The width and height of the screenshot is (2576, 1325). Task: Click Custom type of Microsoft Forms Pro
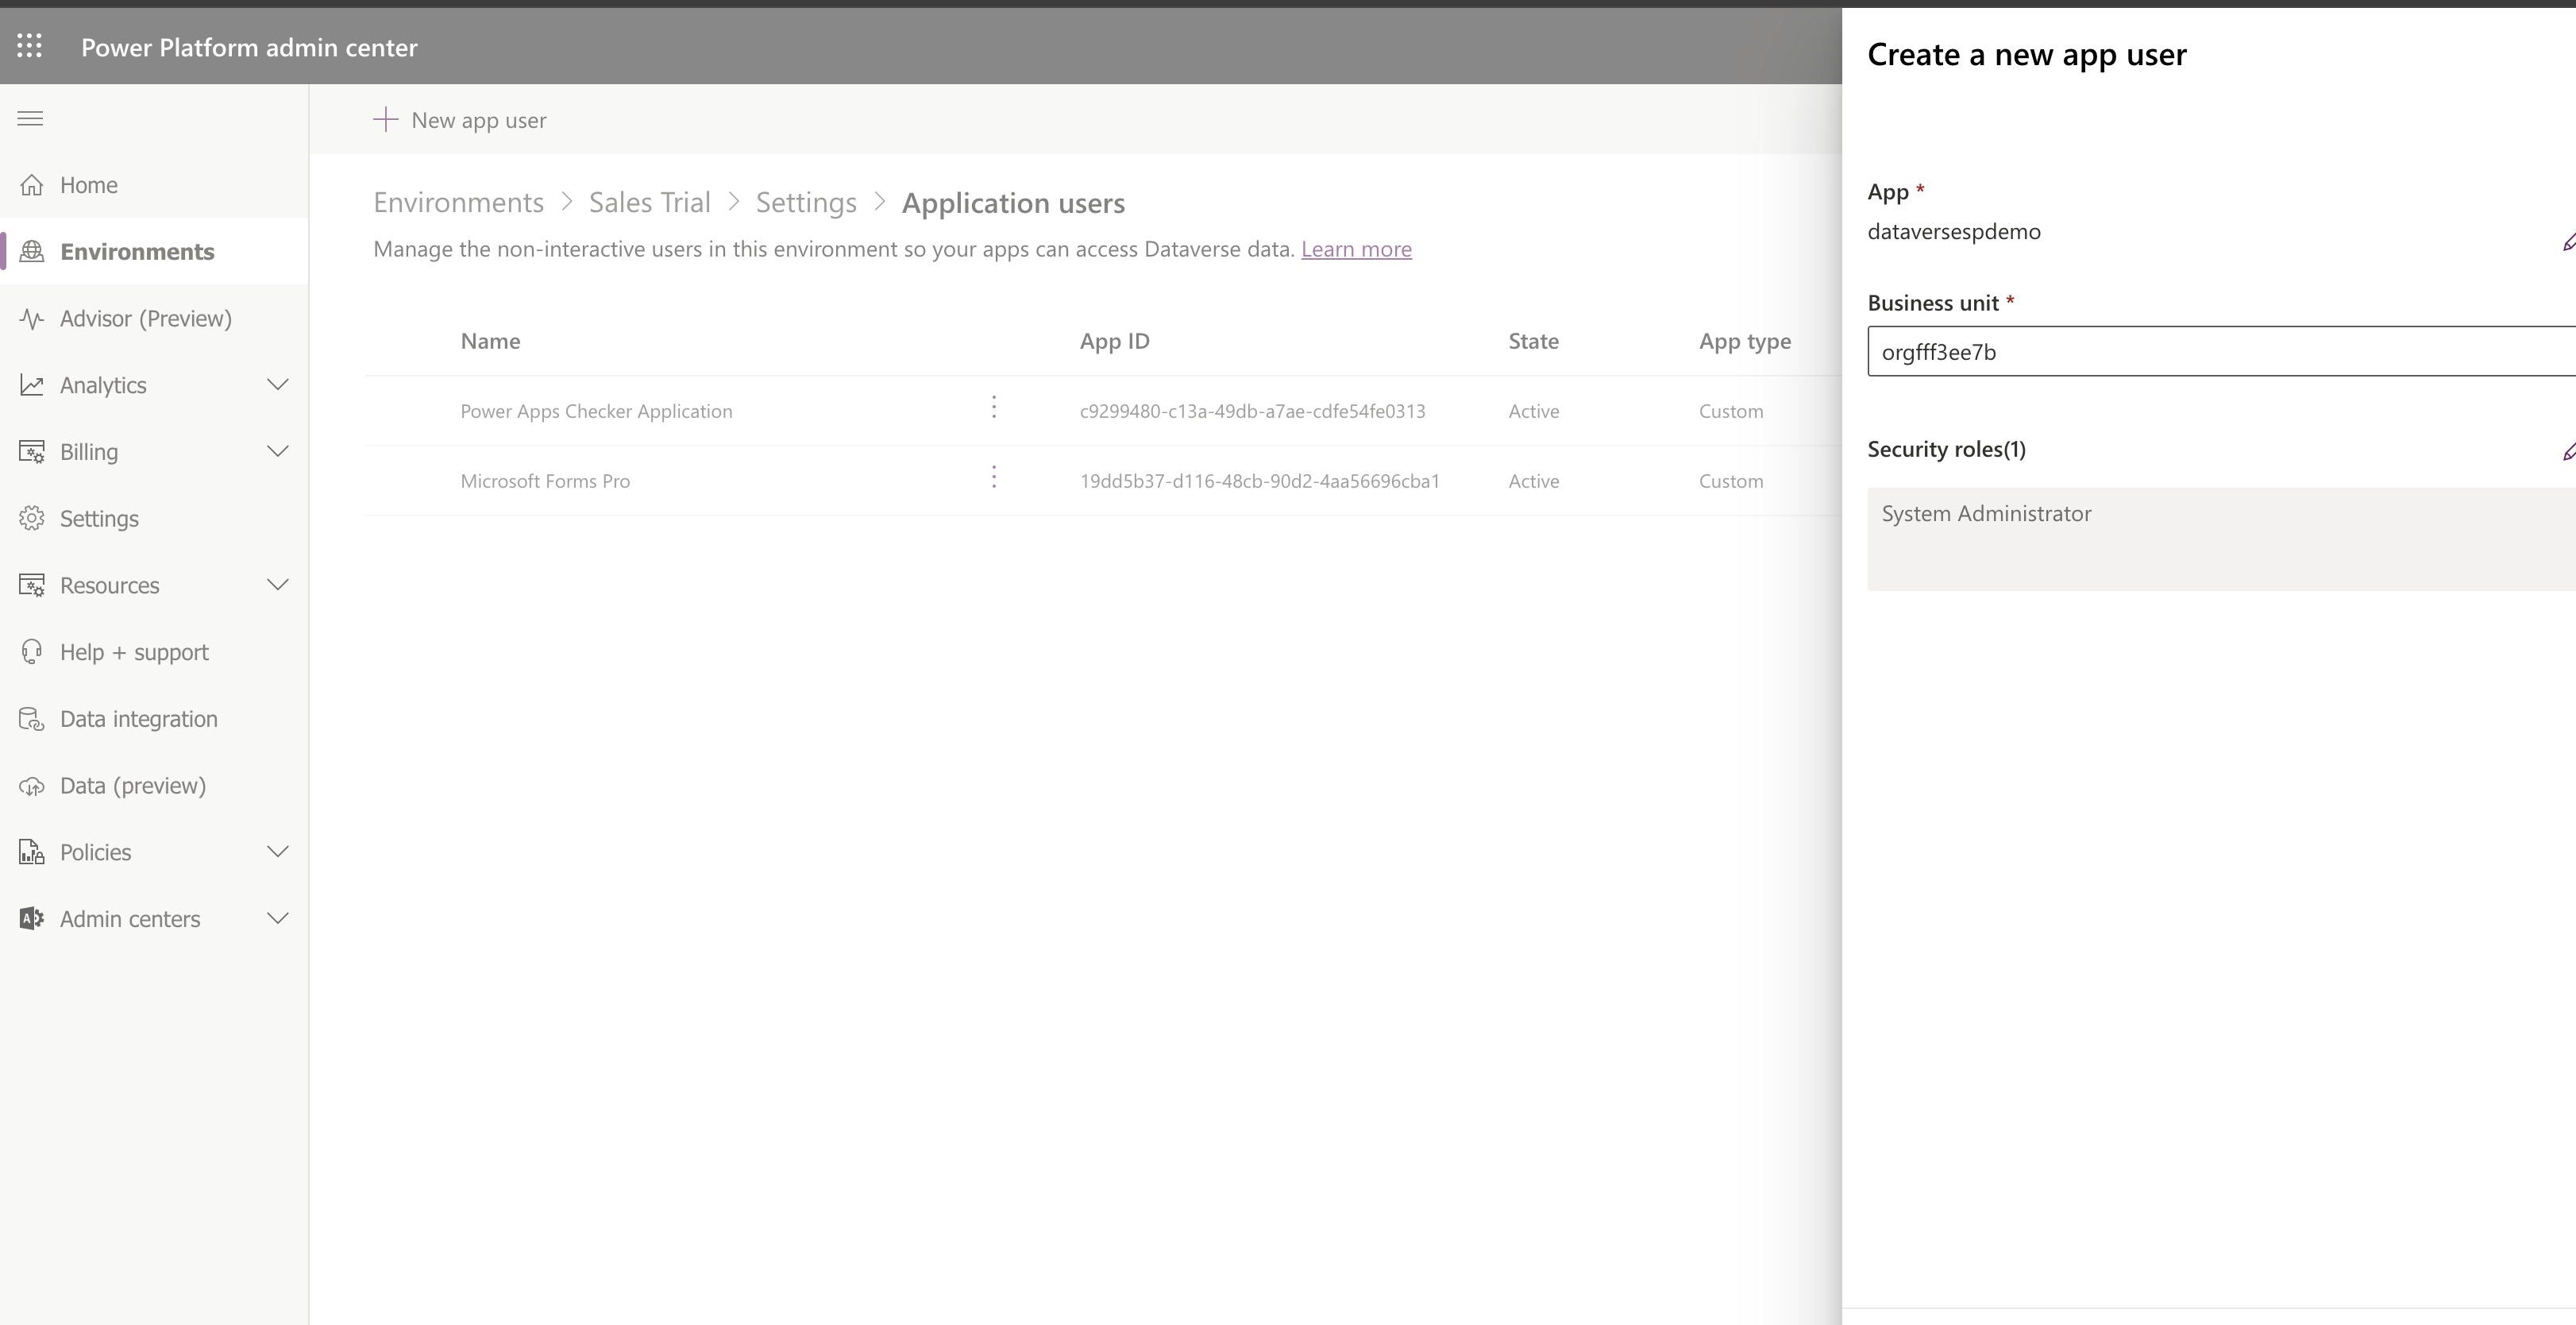coord(1730,481)
